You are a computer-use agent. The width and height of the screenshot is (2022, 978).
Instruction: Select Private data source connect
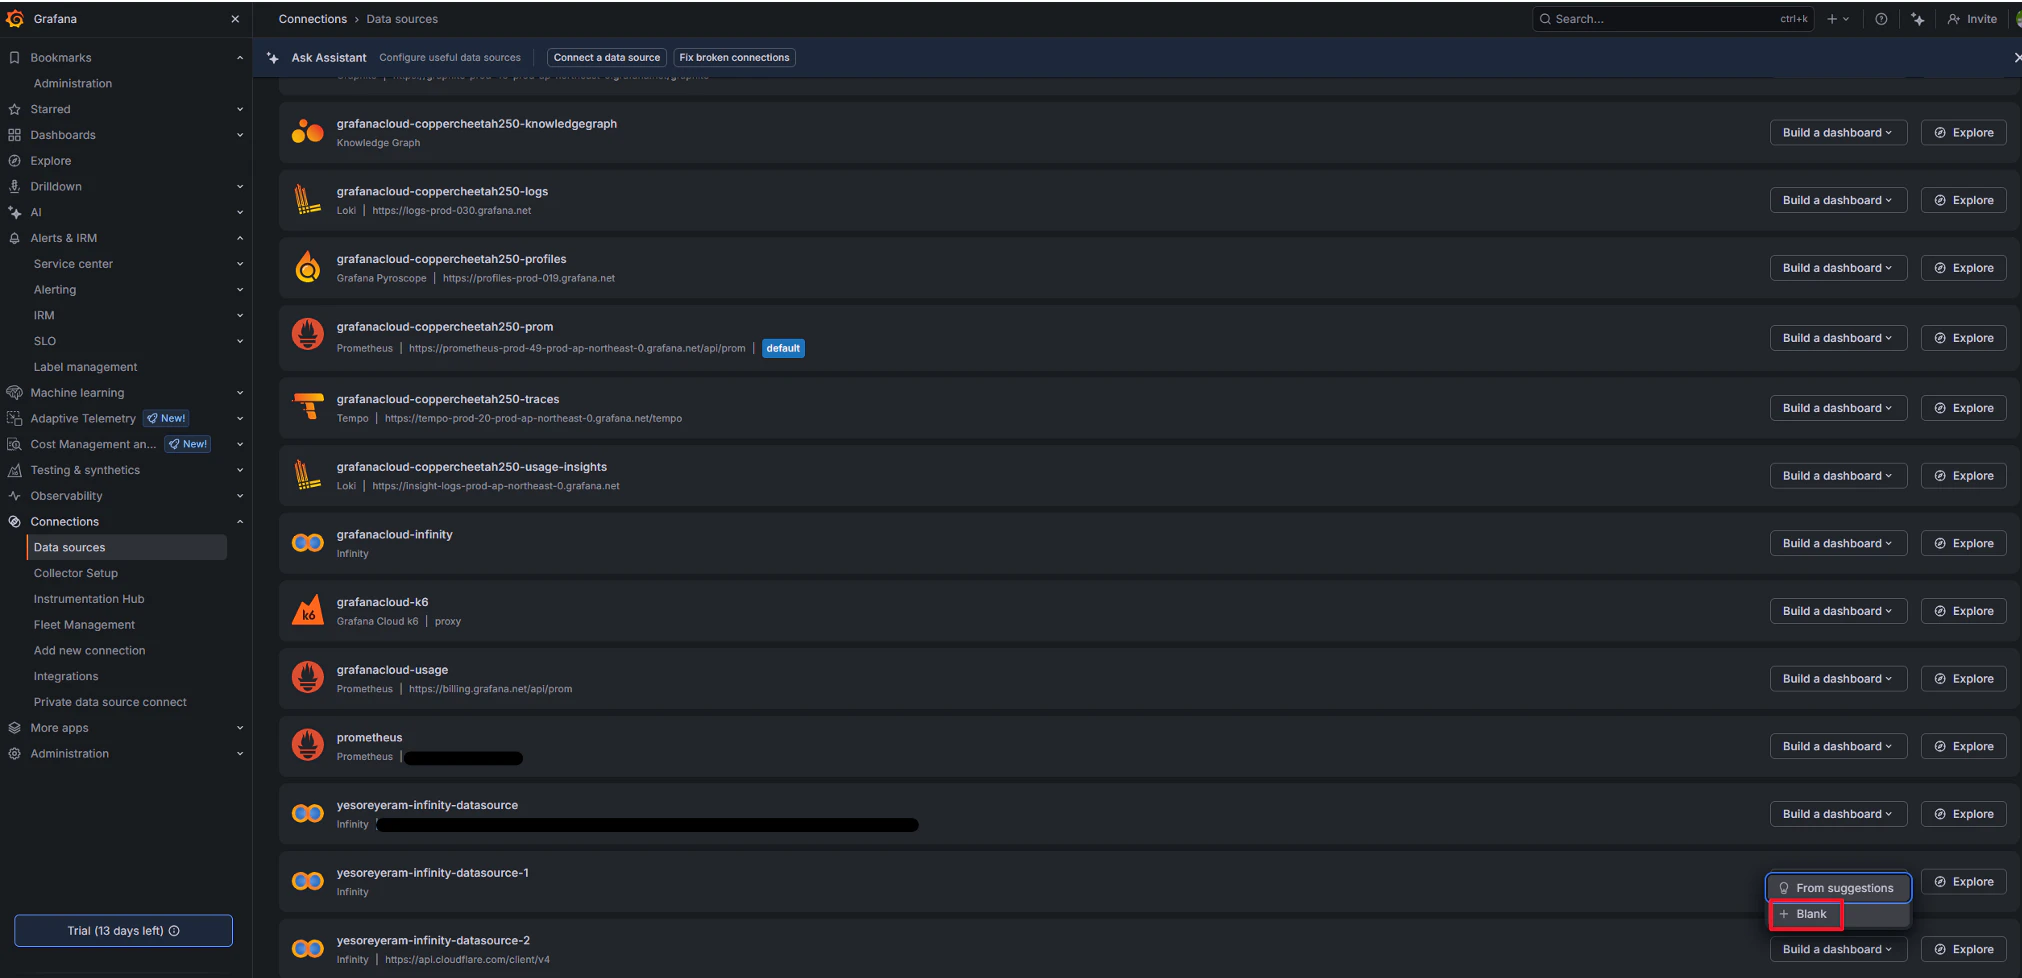click(110, 702)
